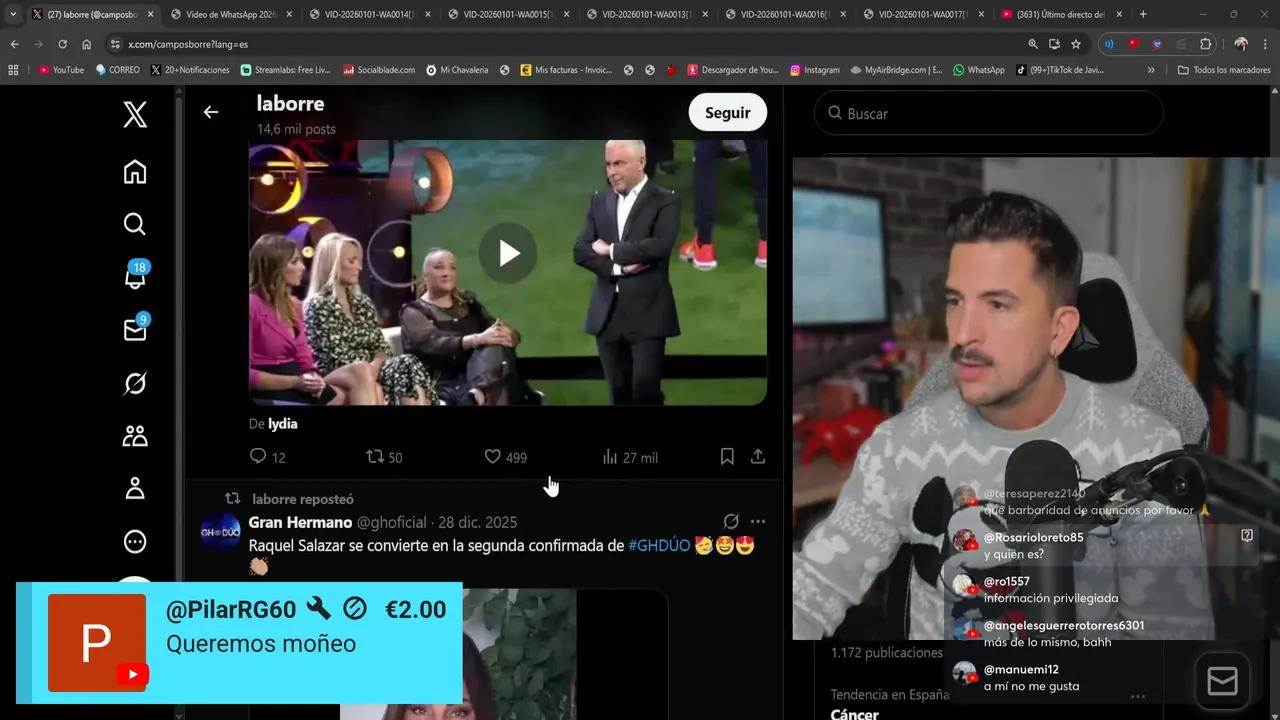The width and height of the screenshot is (1280, 720).
Task: Open site information icon in address bar
Action: [x=115, y=44]
